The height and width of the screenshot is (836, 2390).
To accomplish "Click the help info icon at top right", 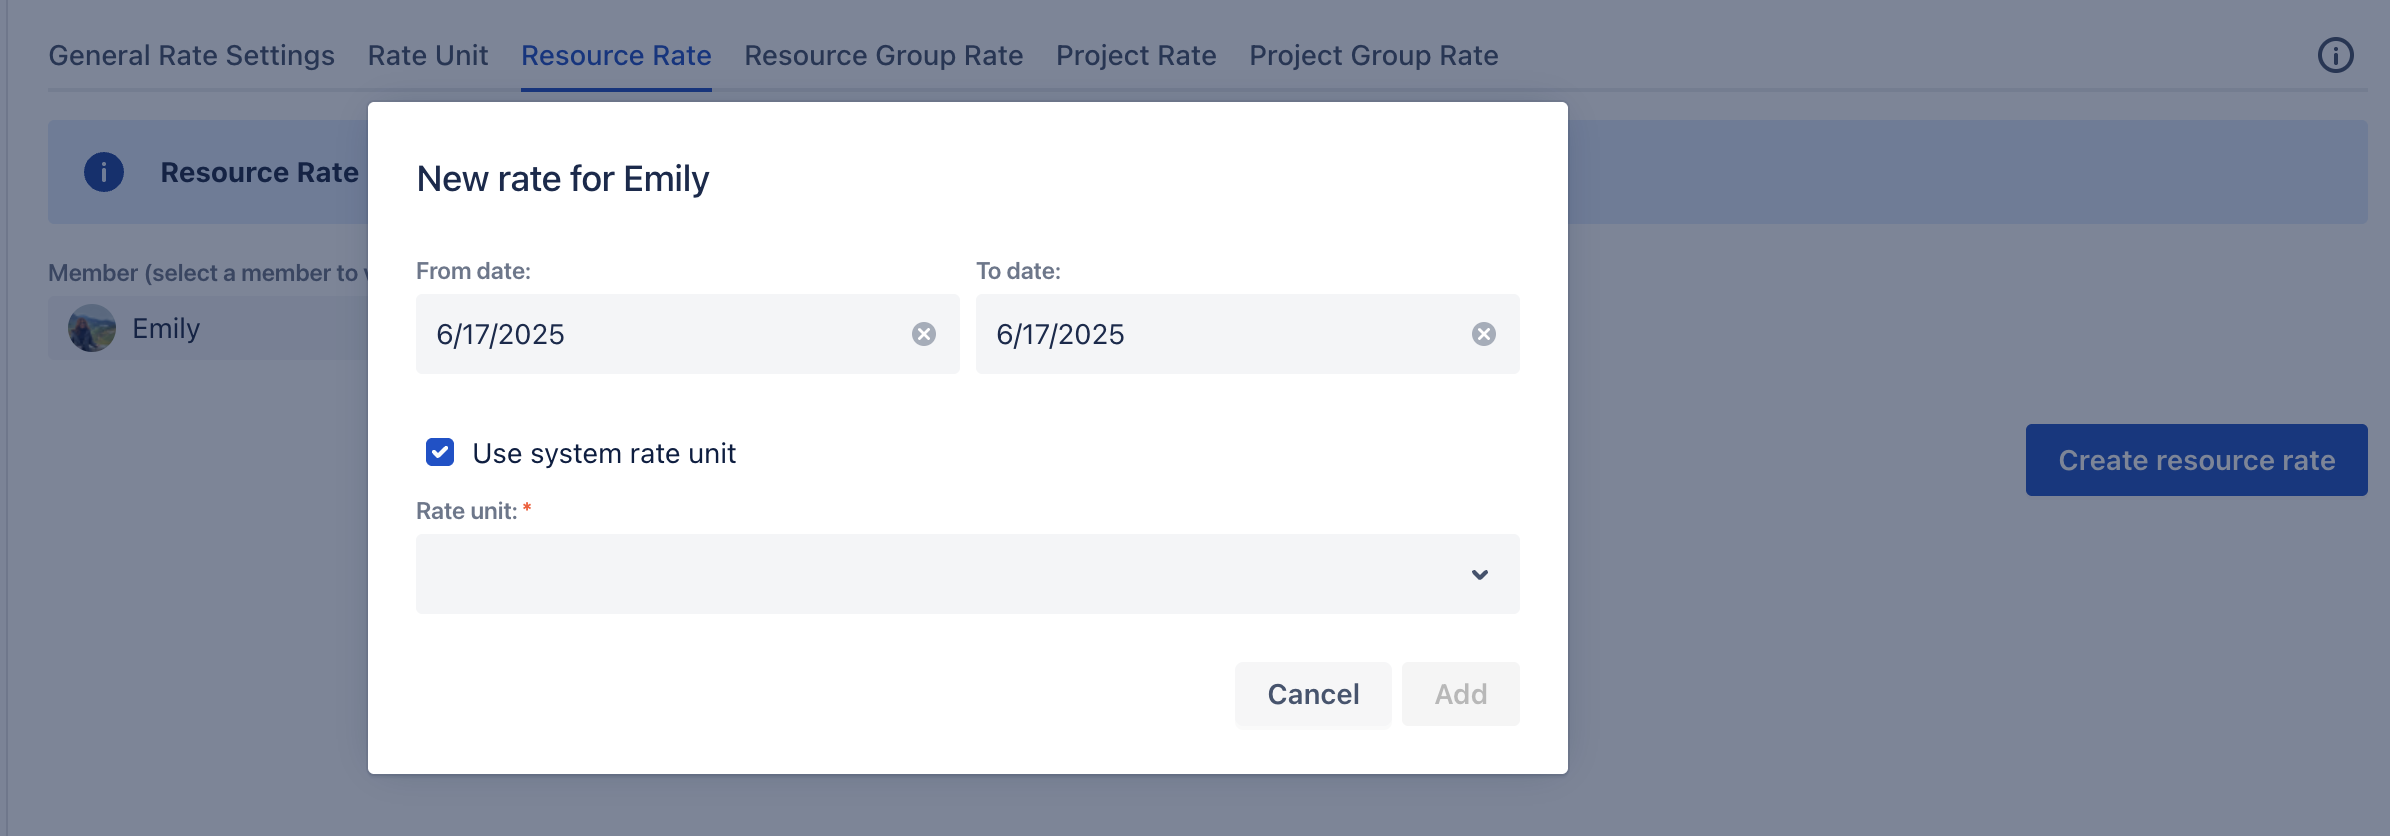I will 2335,55.
